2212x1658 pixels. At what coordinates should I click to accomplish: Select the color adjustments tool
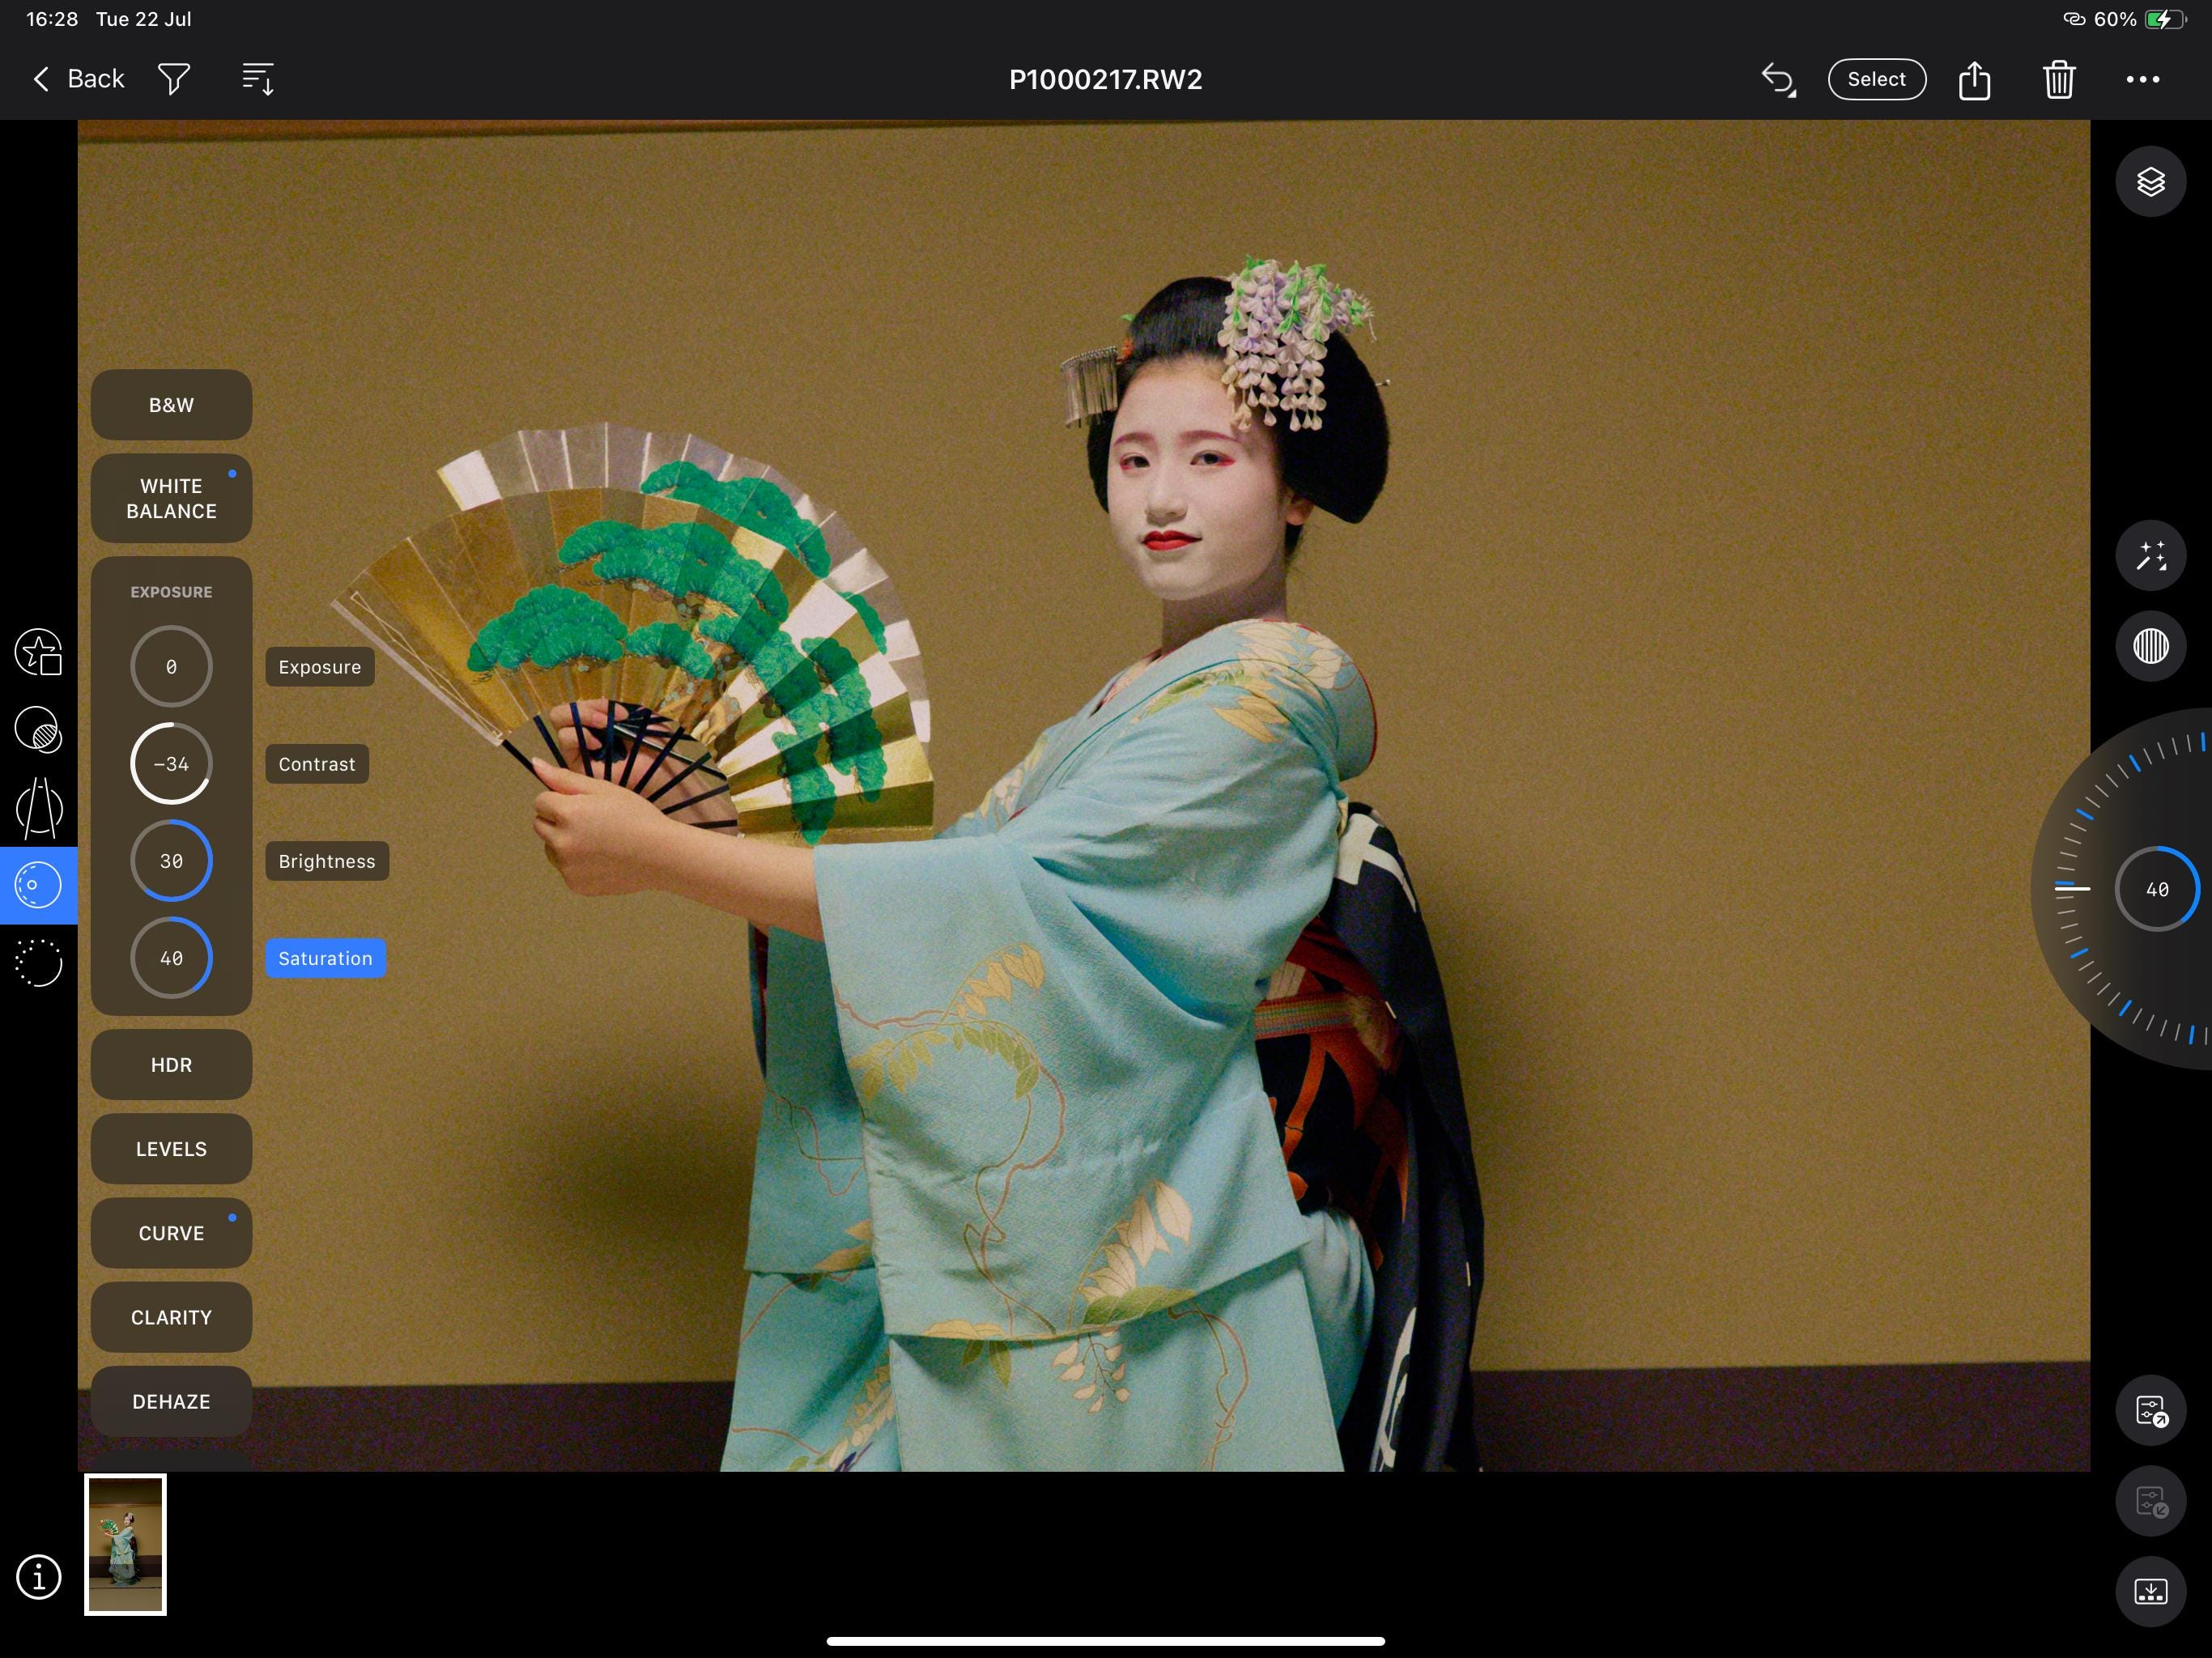coord(39,885)
